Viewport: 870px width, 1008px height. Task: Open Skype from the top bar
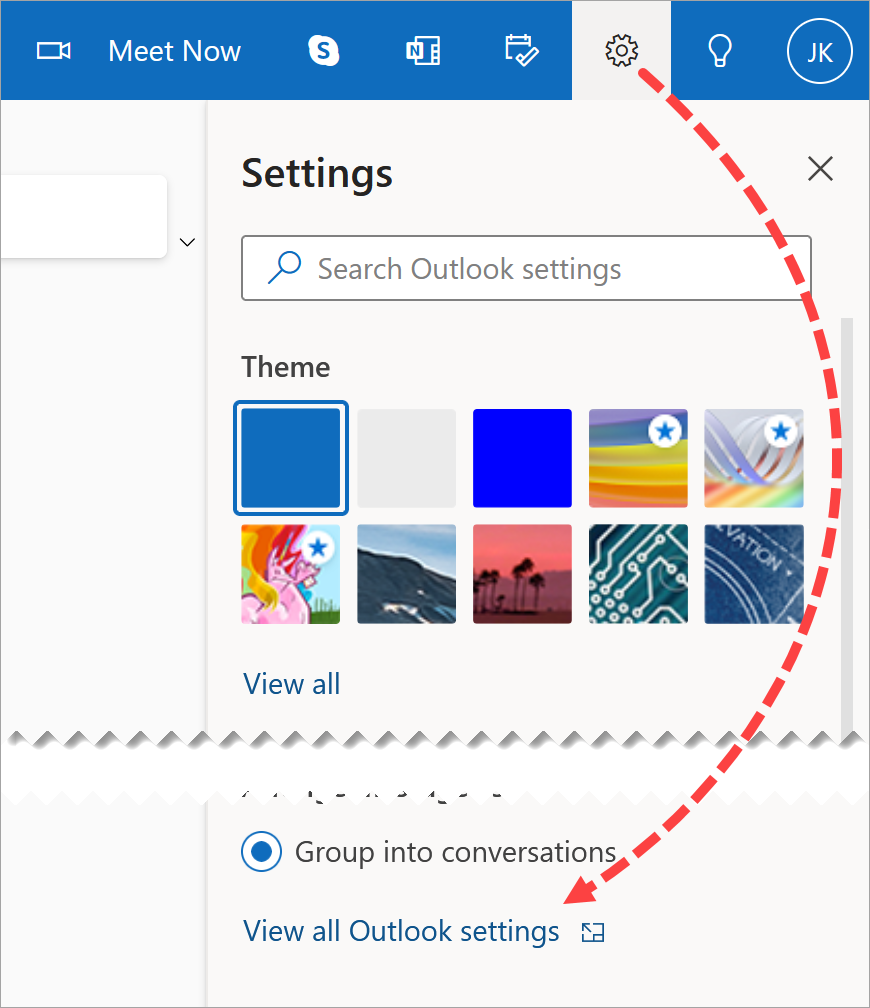323,51
